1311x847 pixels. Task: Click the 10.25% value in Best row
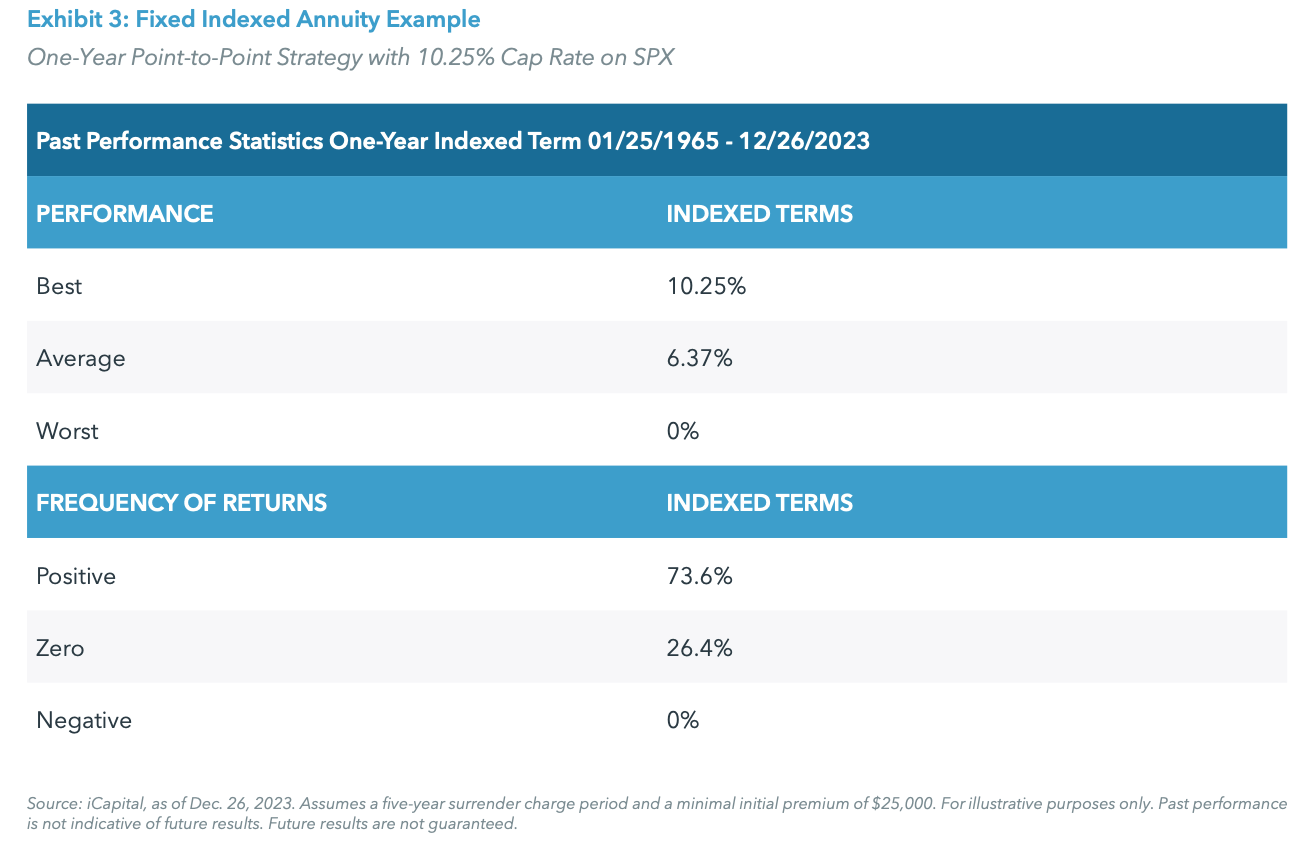pos(706,286)
